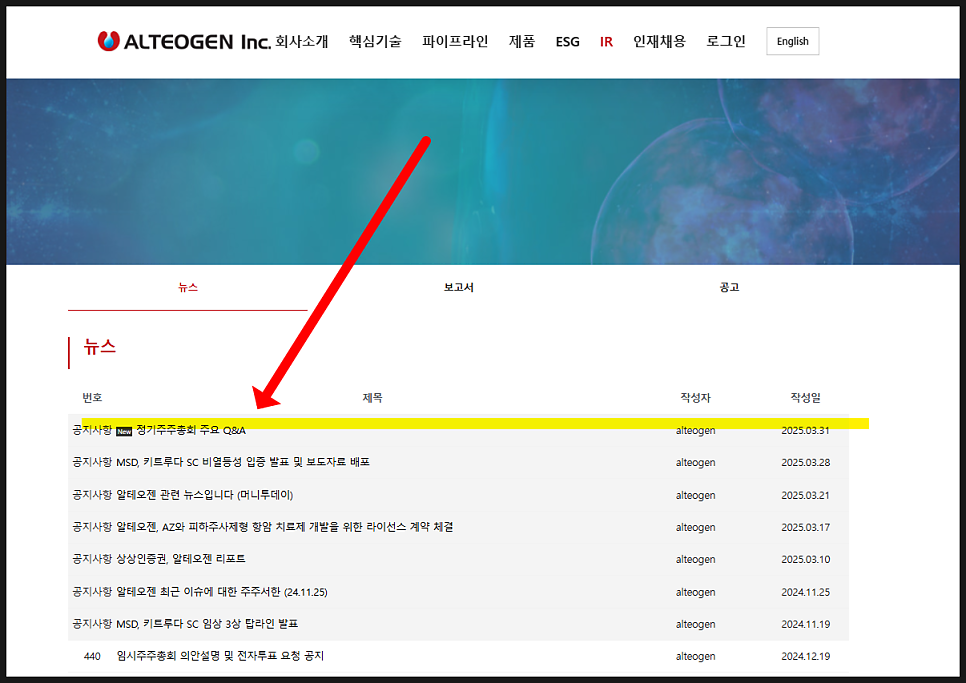Open 알테오젠 관련 뉴스입니다 (머니투데이) post
966x683 pixels.
click(205, 495)
